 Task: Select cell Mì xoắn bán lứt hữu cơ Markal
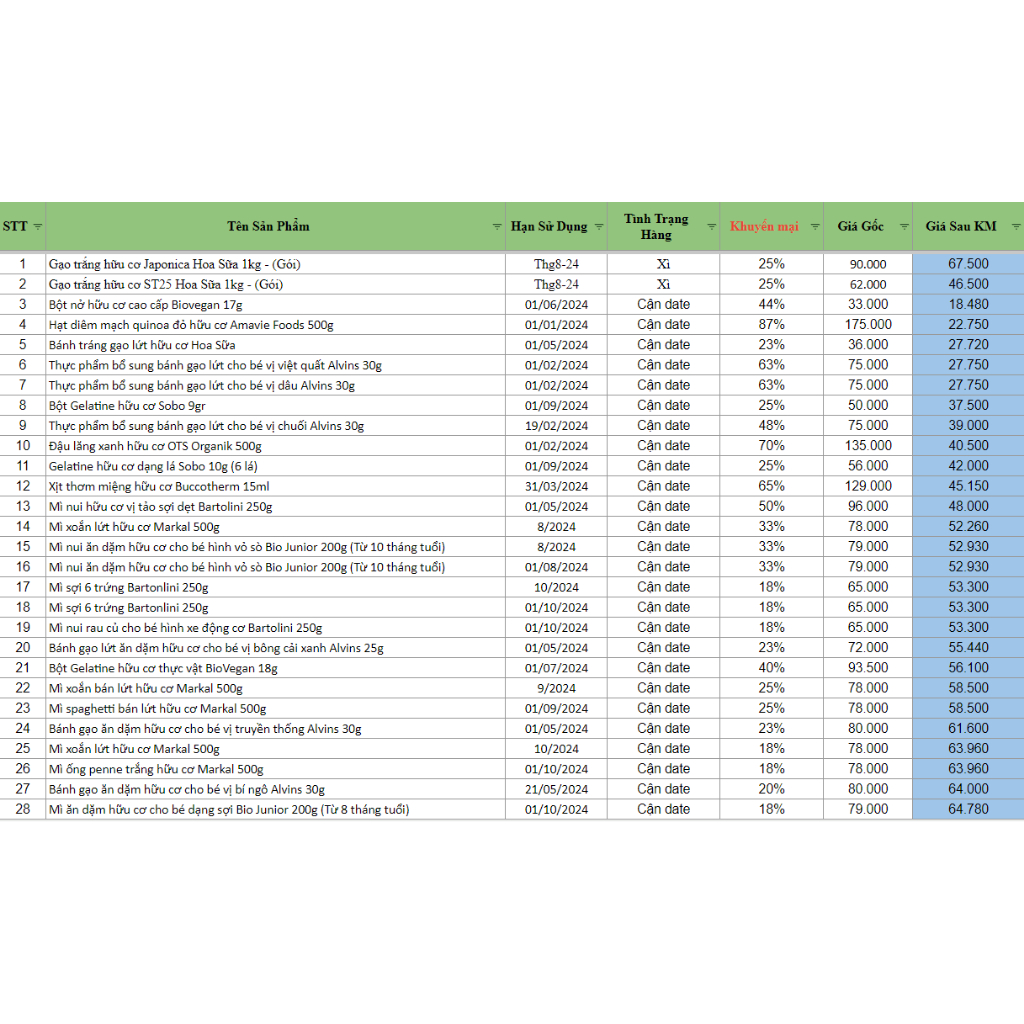[x=276, y=688]
